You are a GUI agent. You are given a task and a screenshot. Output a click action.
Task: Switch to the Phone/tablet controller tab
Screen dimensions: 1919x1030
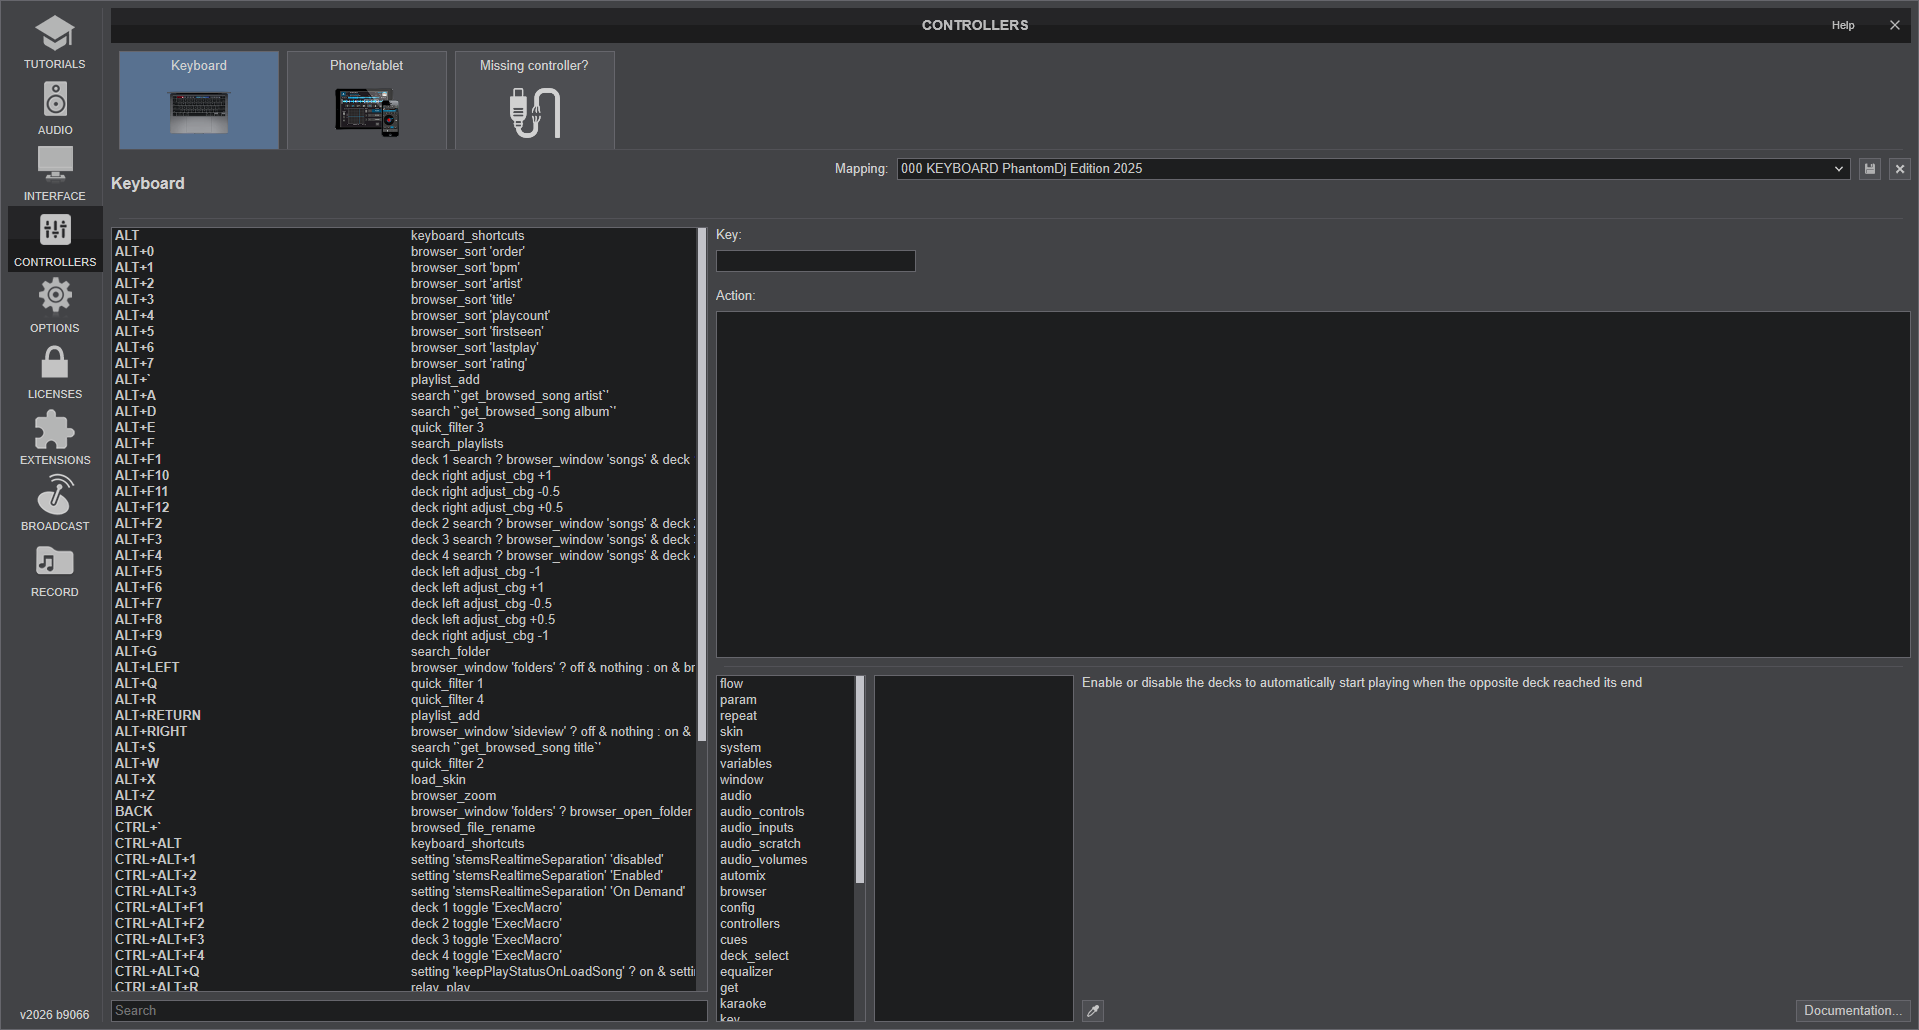point(367,100)
